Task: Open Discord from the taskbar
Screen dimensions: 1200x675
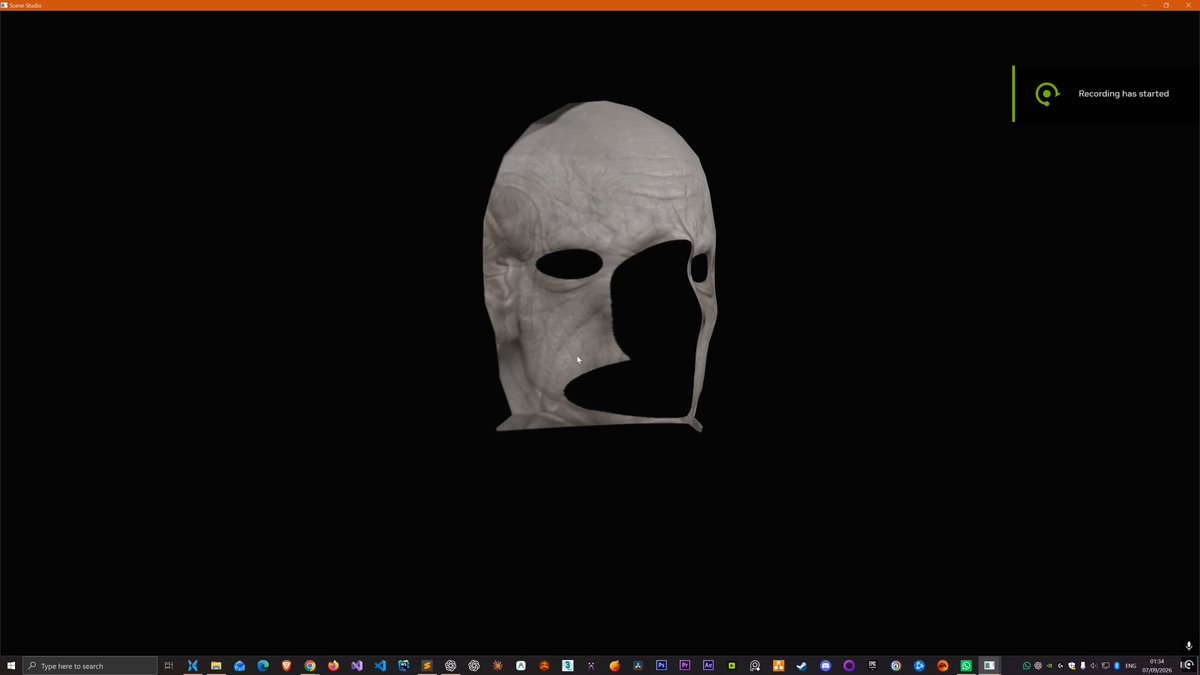Action: coord(825,666)
